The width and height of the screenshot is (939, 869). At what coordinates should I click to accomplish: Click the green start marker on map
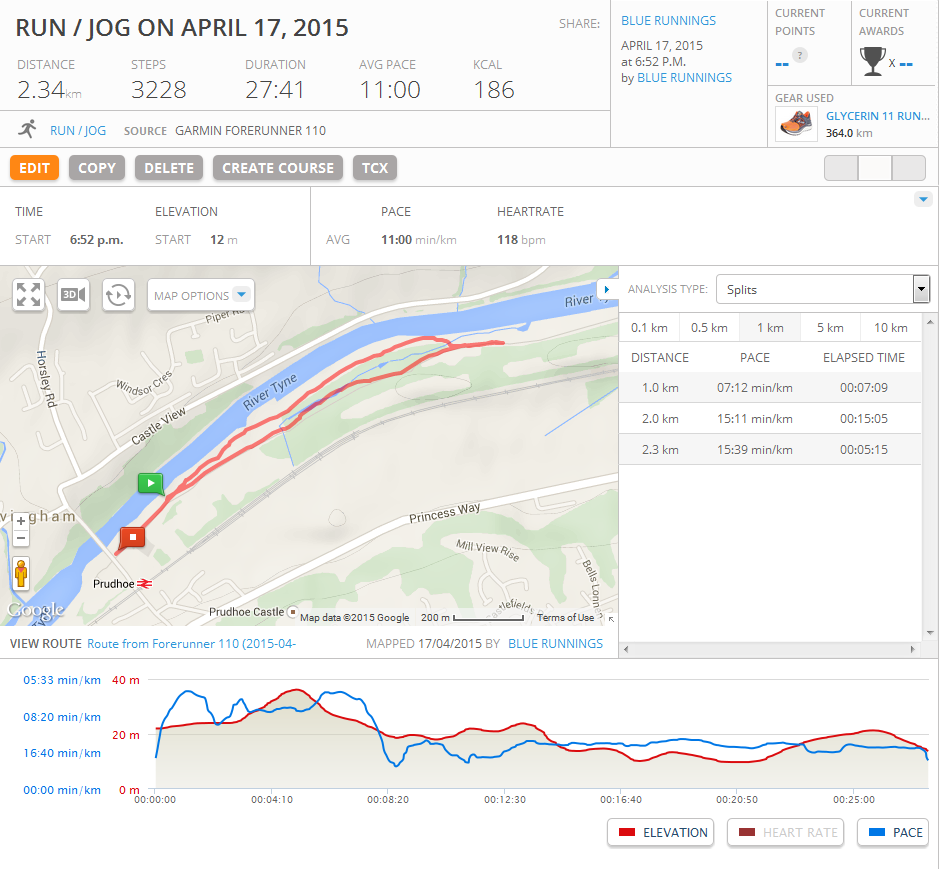point(150,484)
